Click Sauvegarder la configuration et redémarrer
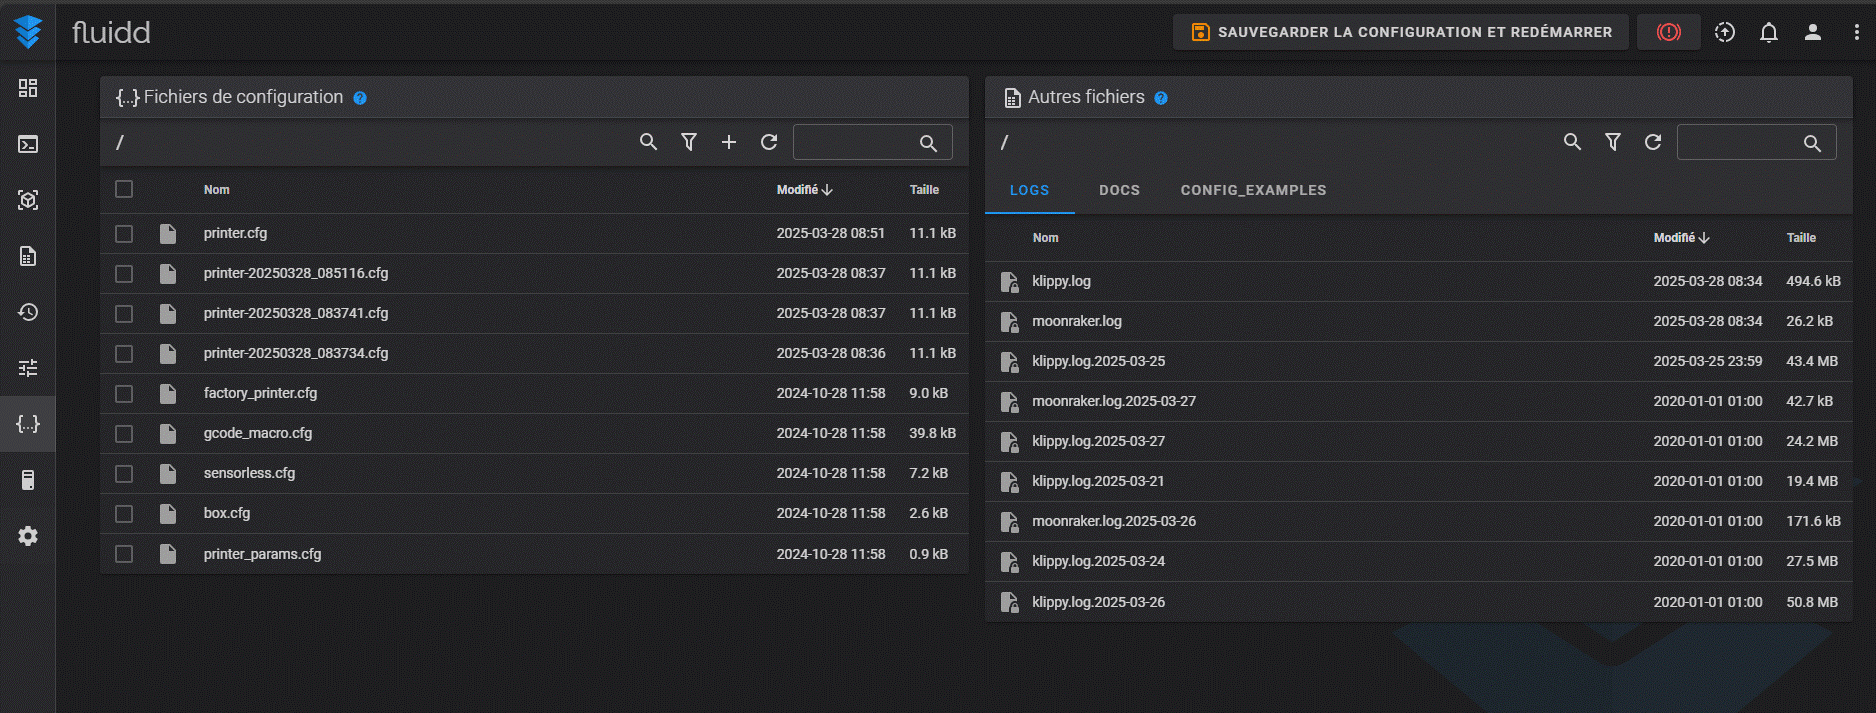The width and height of the screenshot is (1876, 713). [1400, 32]
